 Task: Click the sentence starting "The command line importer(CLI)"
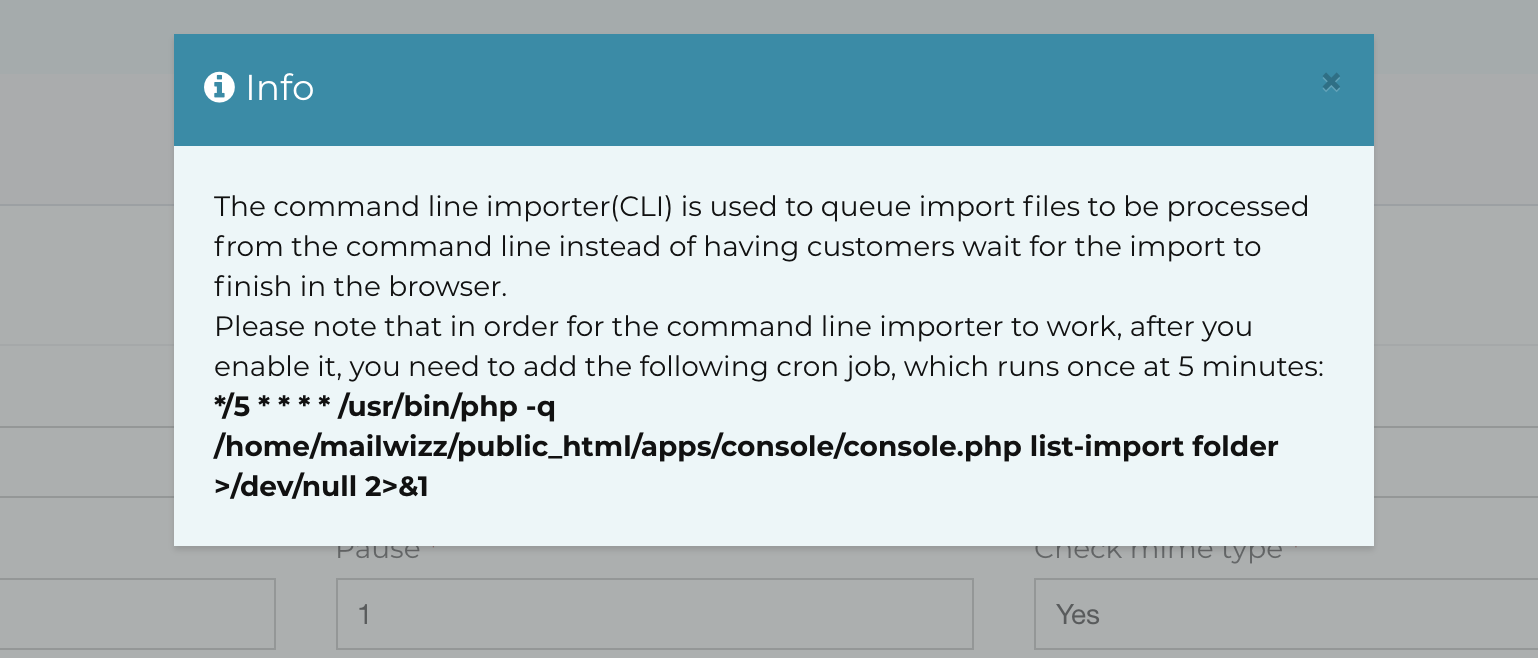[761, 246]
